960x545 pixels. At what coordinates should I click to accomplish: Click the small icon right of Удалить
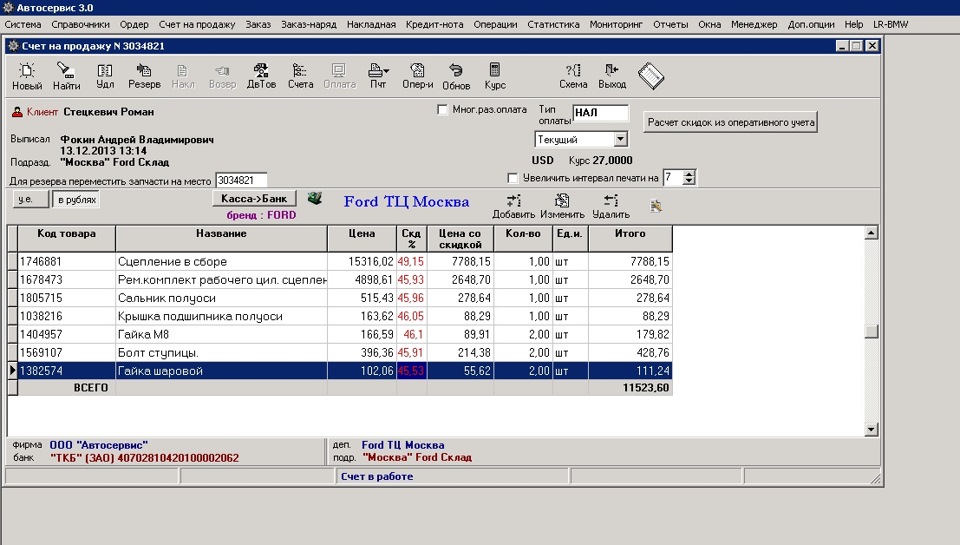click(x=656, y=206)
